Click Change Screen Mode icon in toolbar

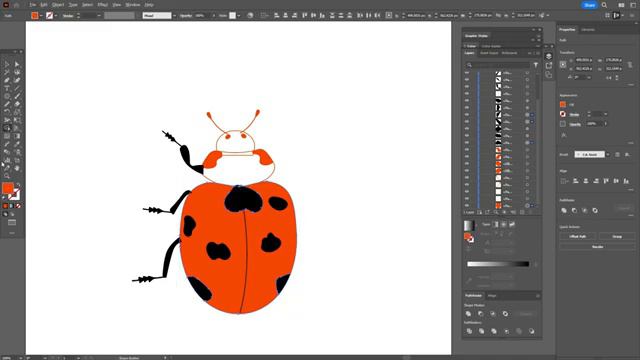(x=12, y=222)
